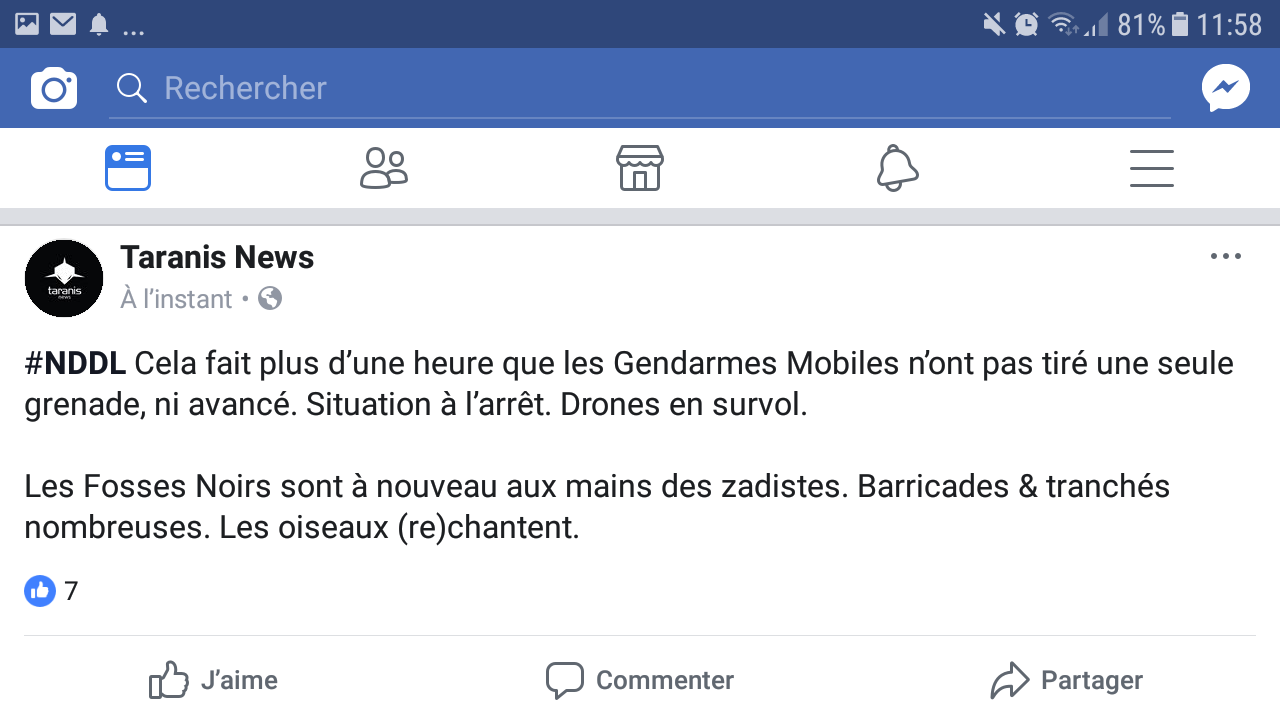Open Taranis News profile picture
This screenshot has width=1280, height=720.
coord(64,279)
